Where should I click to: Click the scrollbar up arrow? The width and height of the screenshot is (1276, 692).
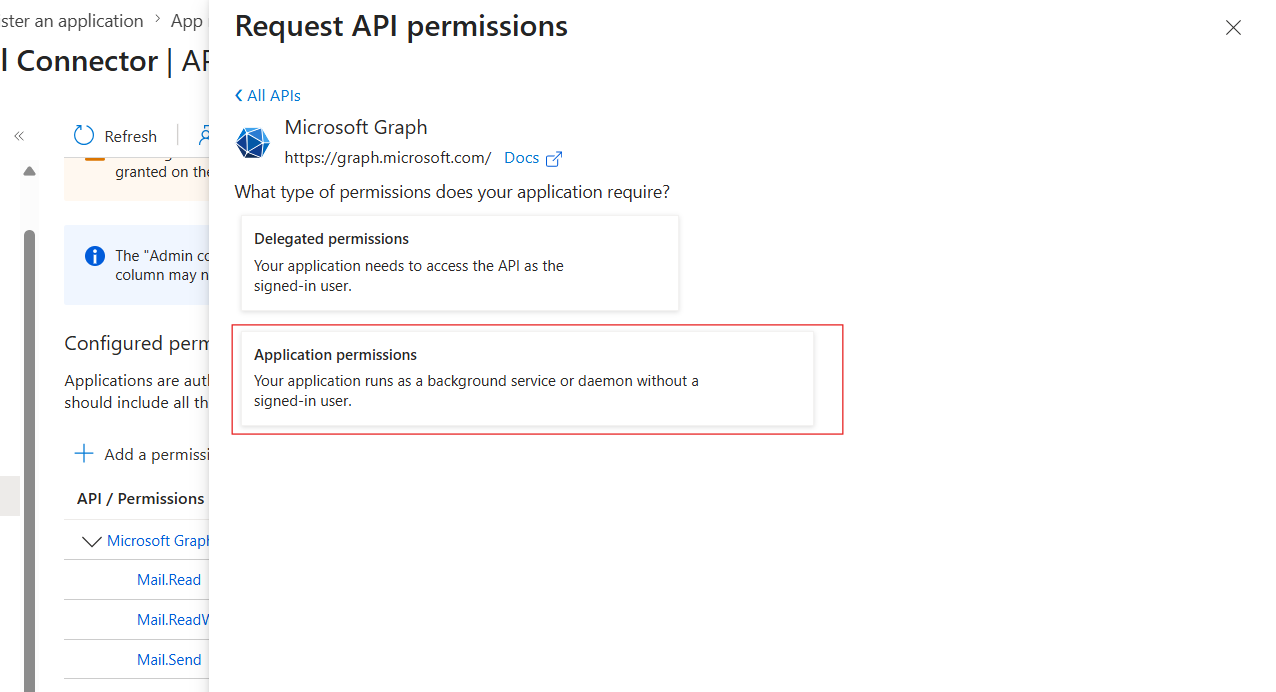29,171
